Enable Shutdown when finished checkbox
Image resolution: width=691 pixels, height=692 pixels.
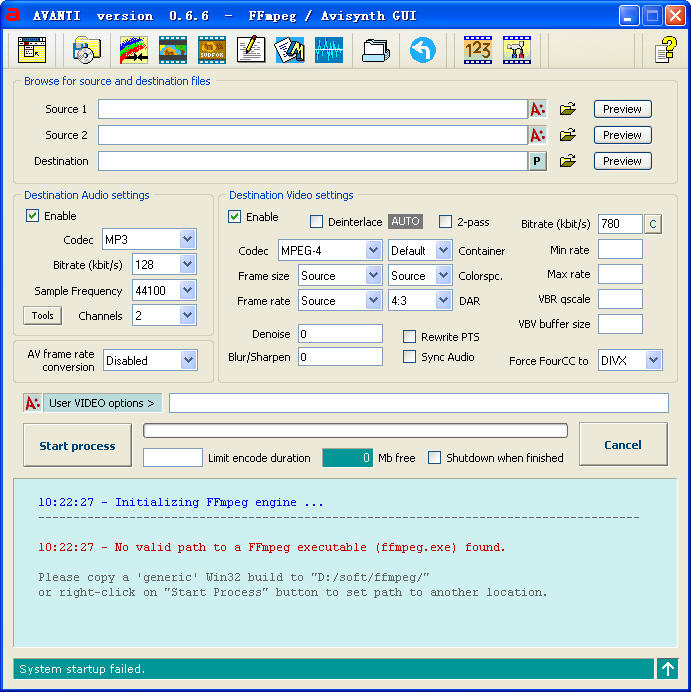tap(434, 458)
